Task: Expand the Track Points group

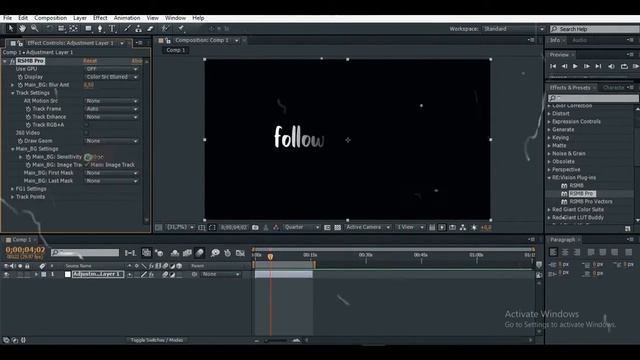Action: pos(12,197)
